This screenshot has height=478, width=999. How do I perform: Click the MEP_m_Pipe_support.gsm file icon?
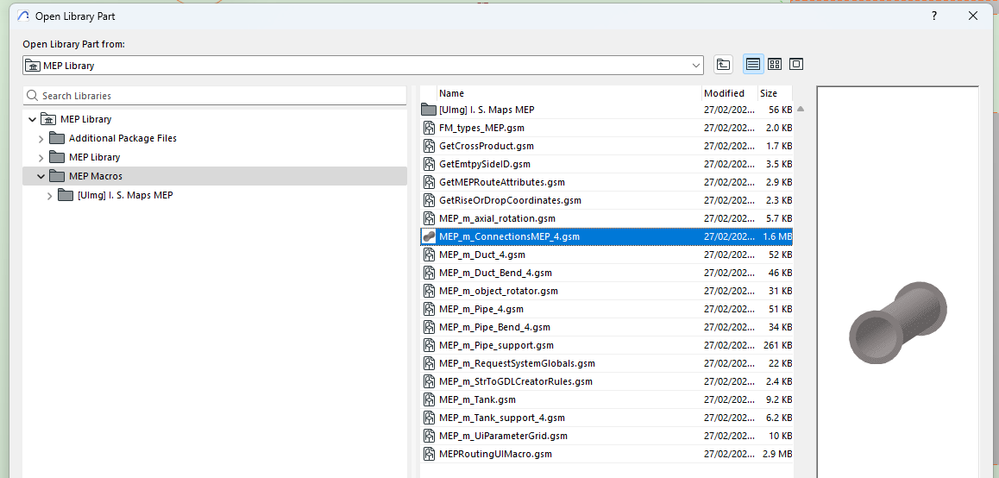click(429, 345)
